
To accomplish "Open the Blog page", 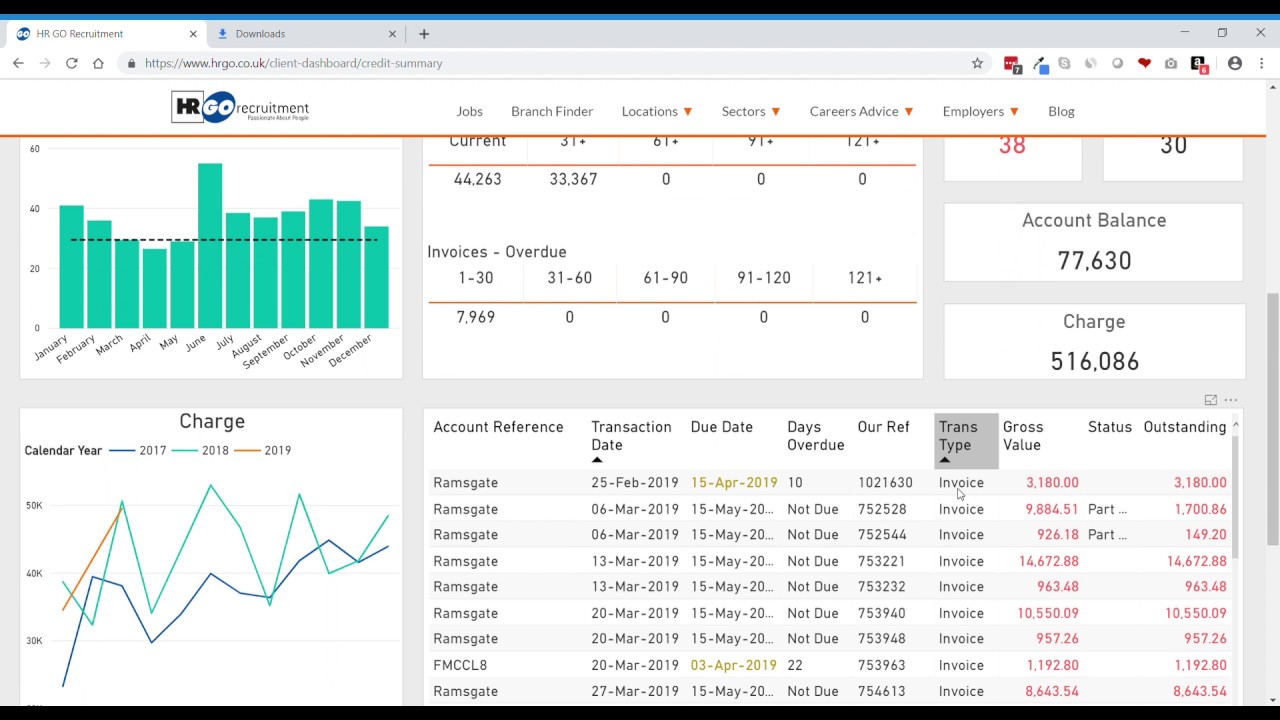I will coord(1061,111).
